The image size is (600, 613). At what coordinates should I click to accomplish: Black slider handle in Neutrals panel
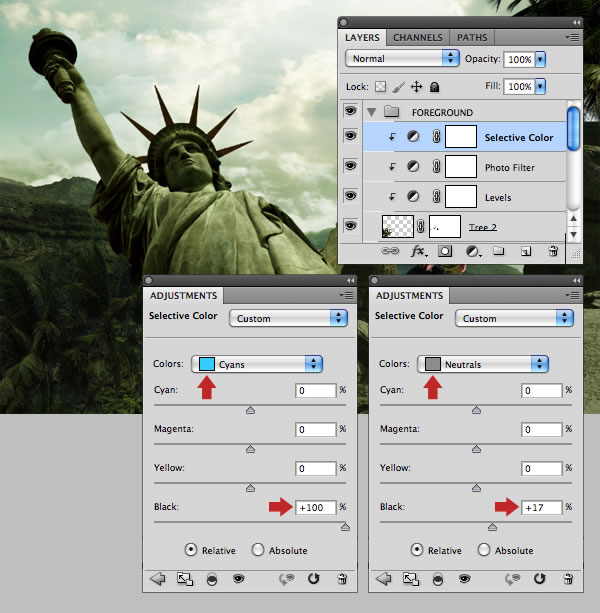(x=493, y=527)
